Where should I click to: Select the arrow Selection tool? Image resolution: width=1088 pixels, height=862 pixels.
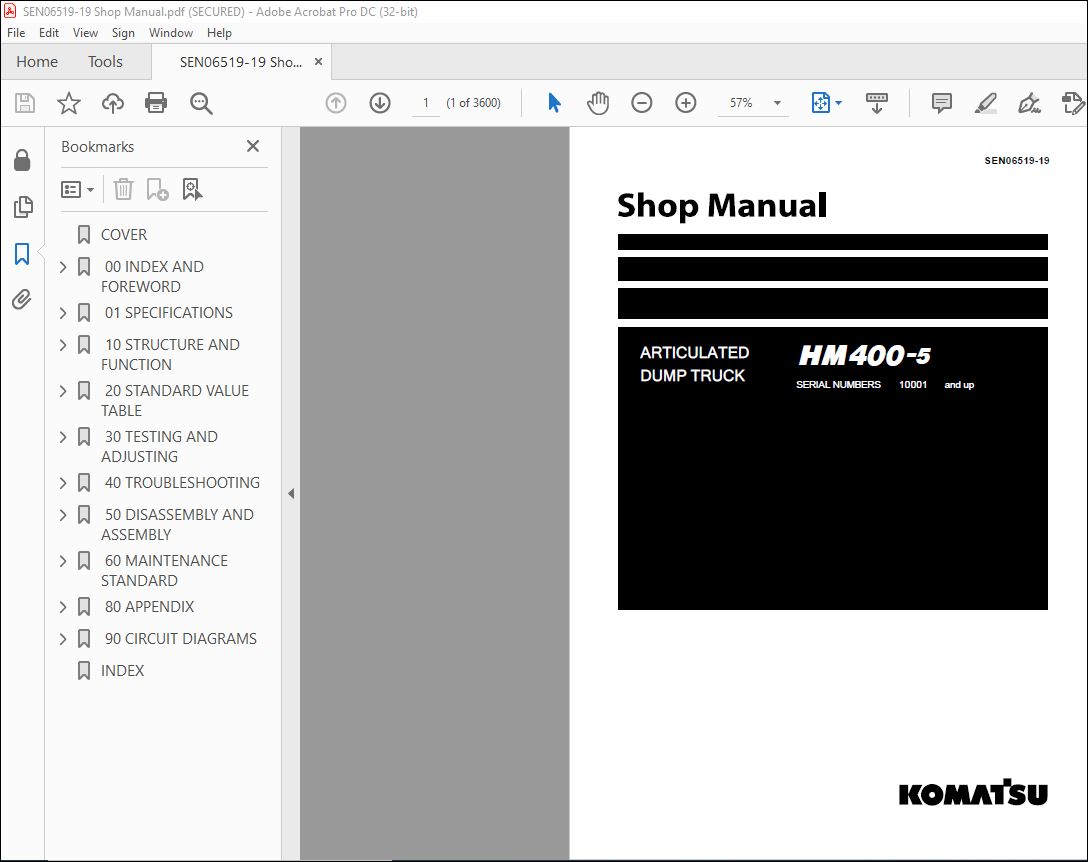pyautogui.click(x=554, y=103)
